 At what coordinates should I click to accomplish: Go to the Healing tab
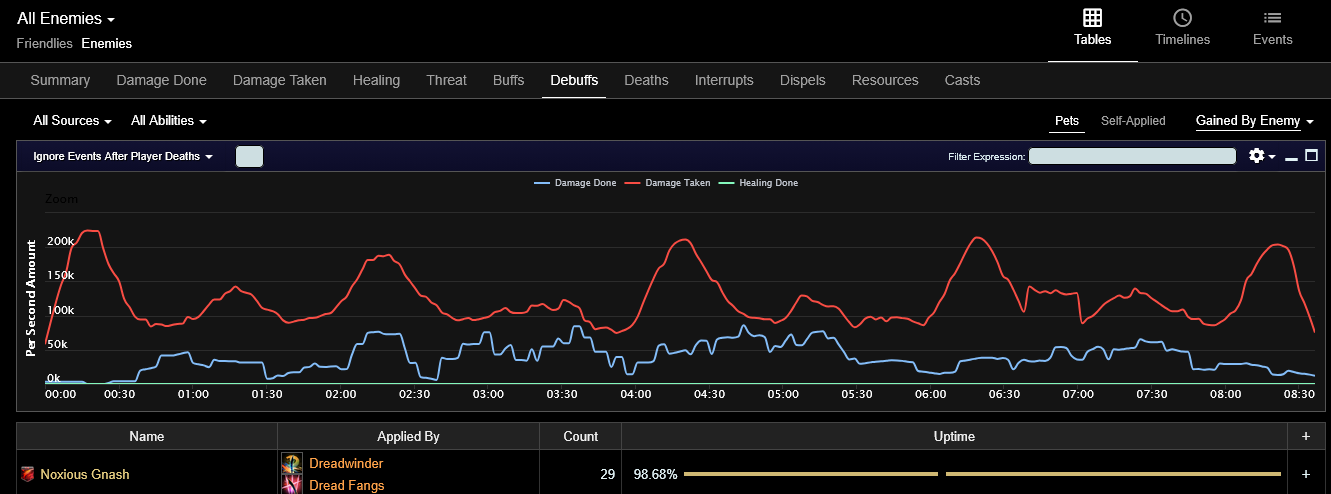click(376, 80)
